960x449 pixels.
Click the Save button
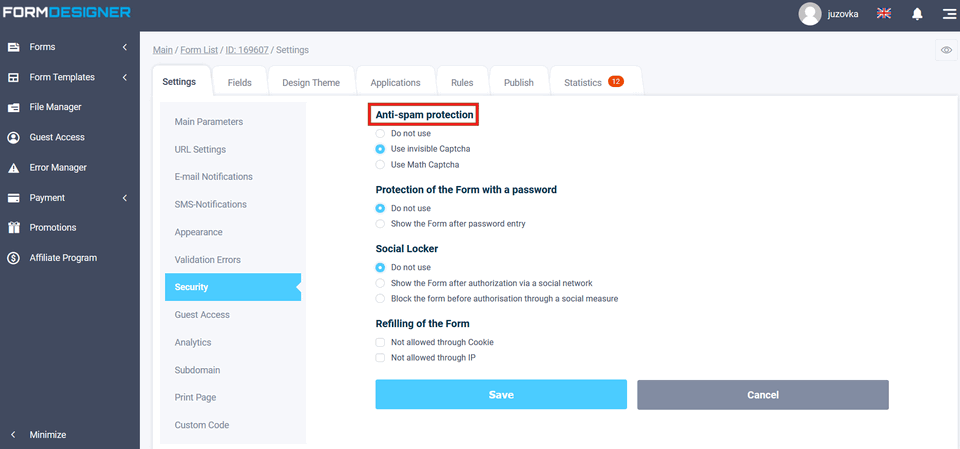click(501, 395)
